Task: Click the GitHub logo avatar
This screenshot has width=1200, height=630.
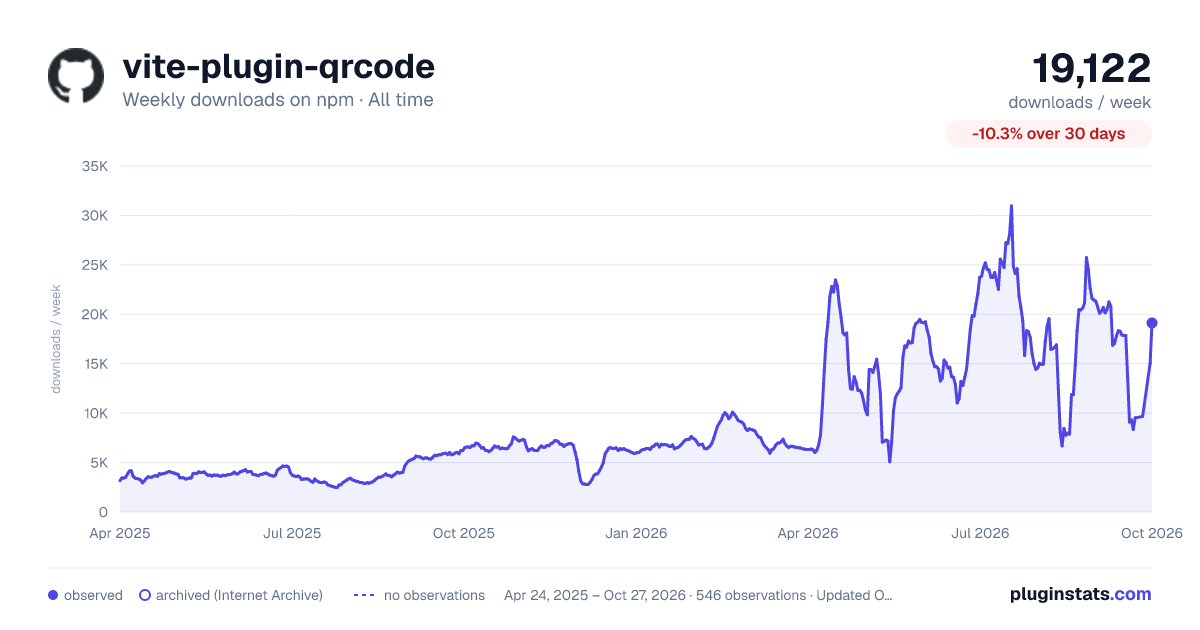Action: click(76, 75)
